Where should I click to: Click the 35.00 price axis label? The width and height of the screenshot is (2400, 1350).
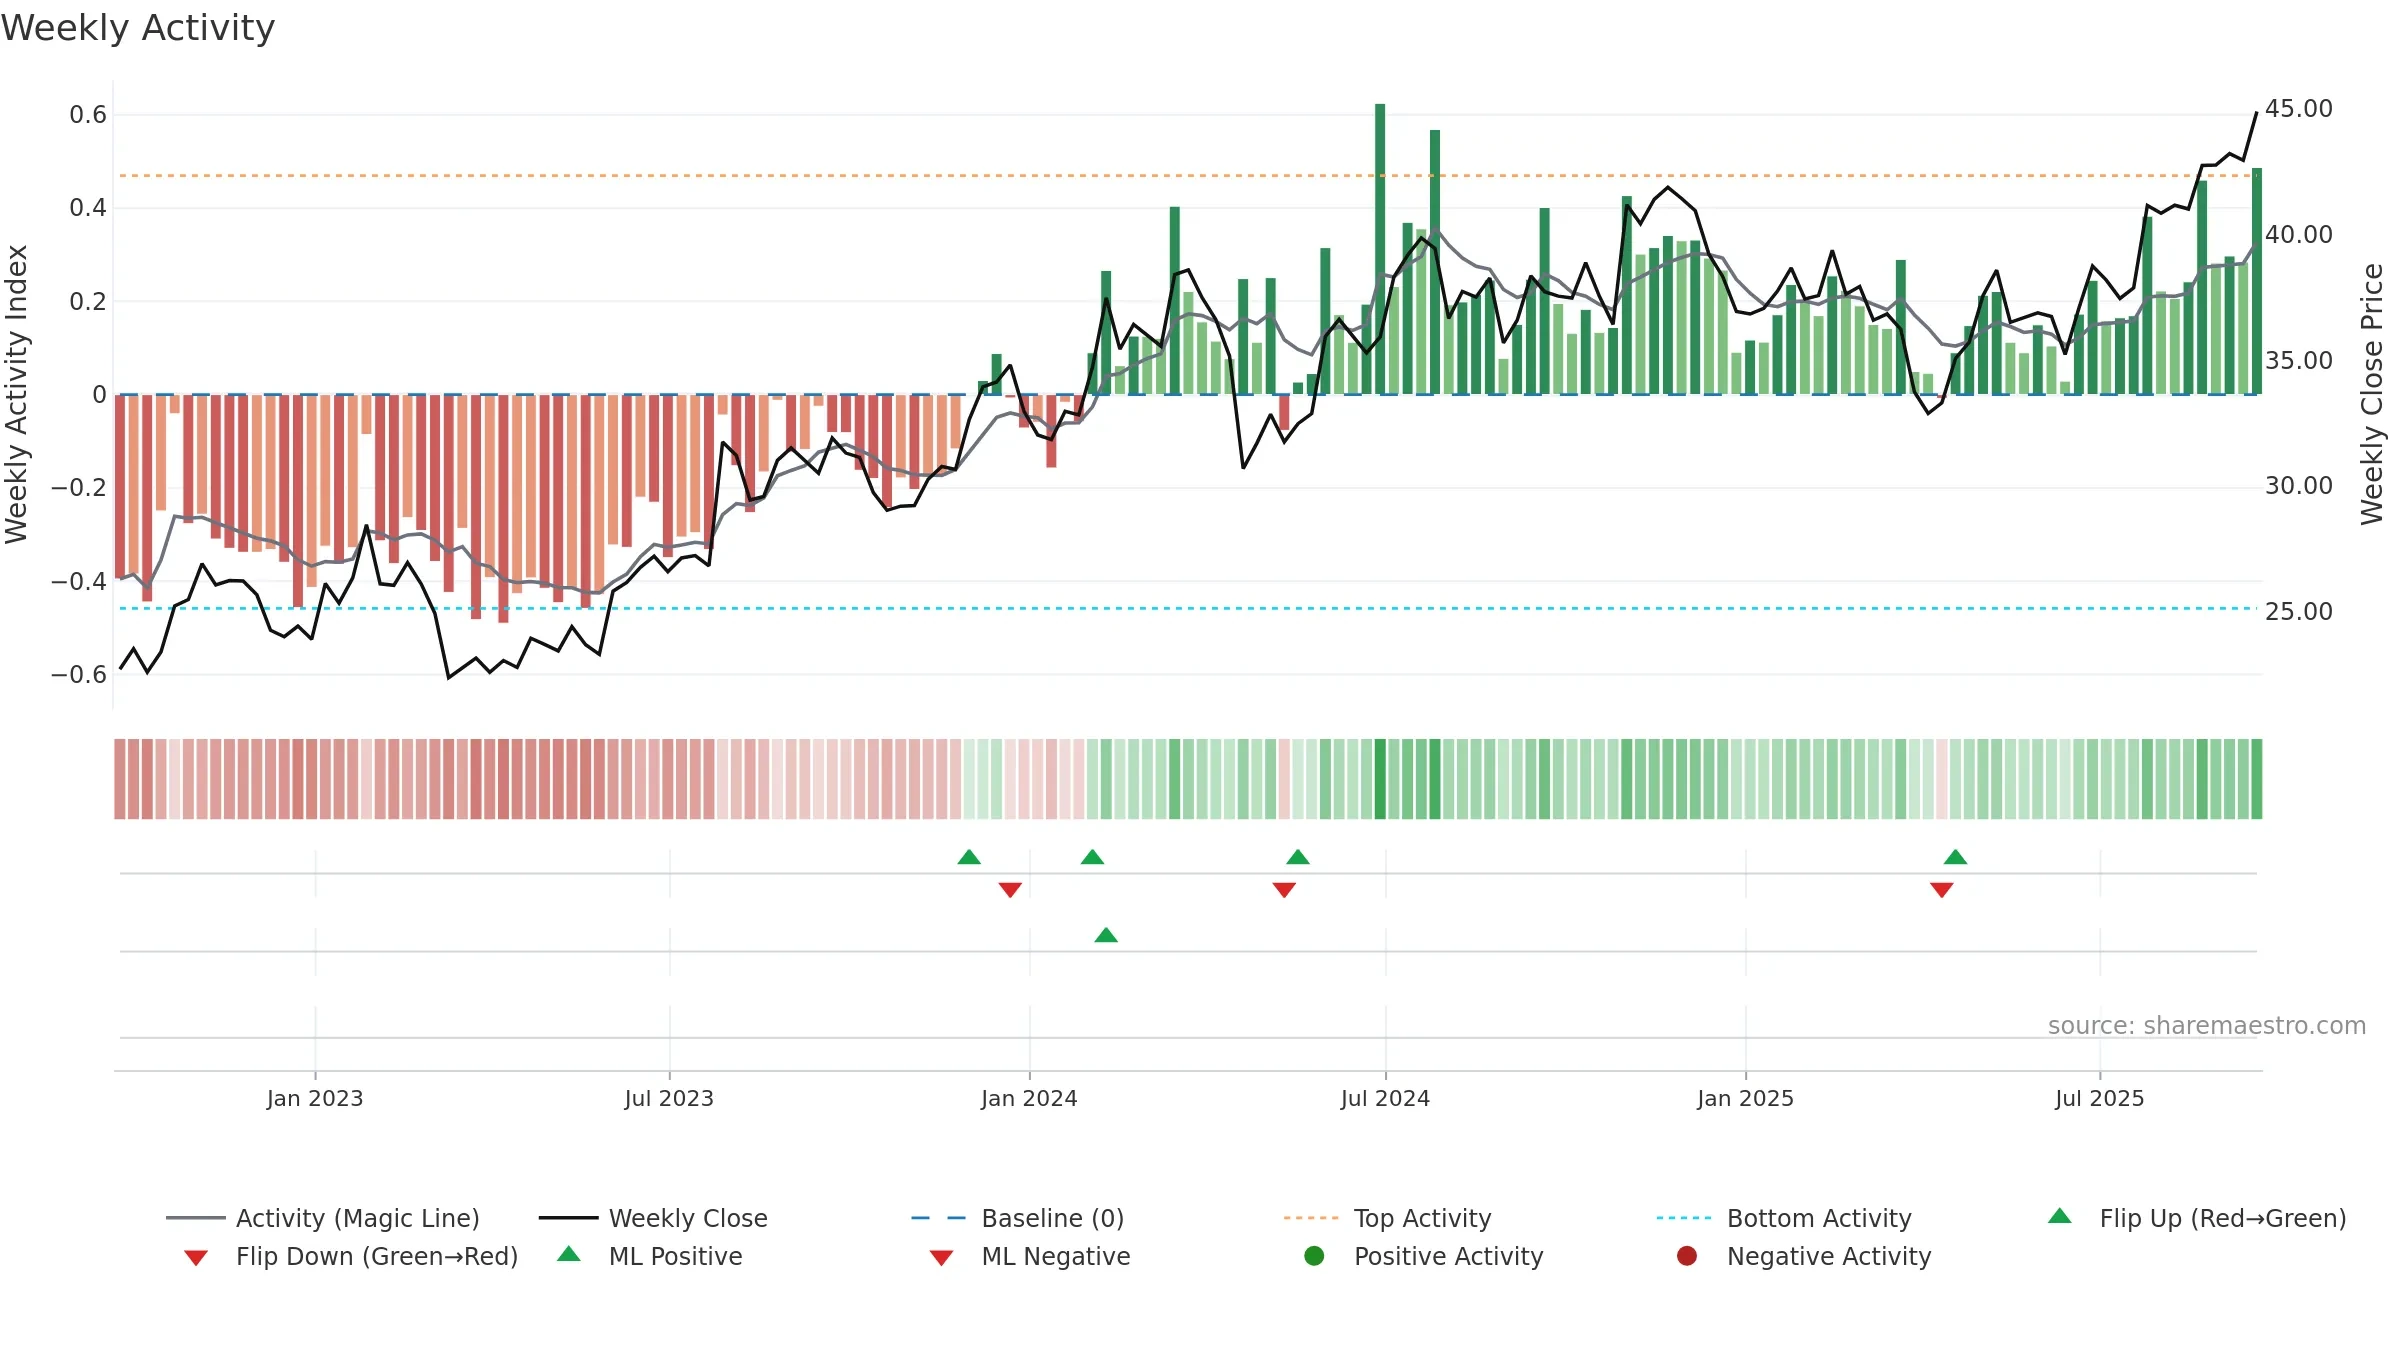2298,361
